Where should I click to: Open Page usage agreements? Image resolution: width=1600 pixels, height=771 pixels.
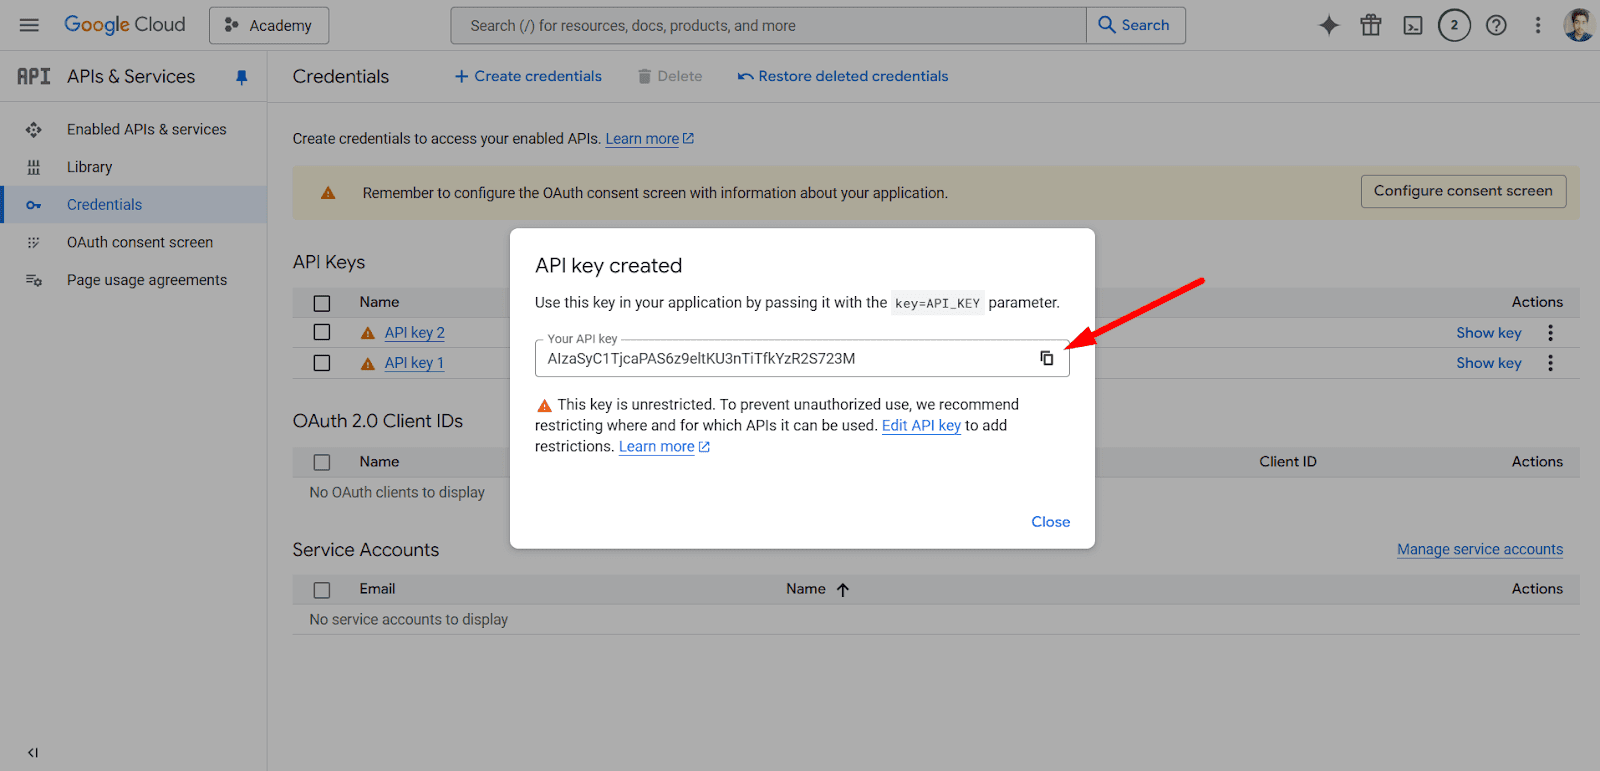click(146, 280)
